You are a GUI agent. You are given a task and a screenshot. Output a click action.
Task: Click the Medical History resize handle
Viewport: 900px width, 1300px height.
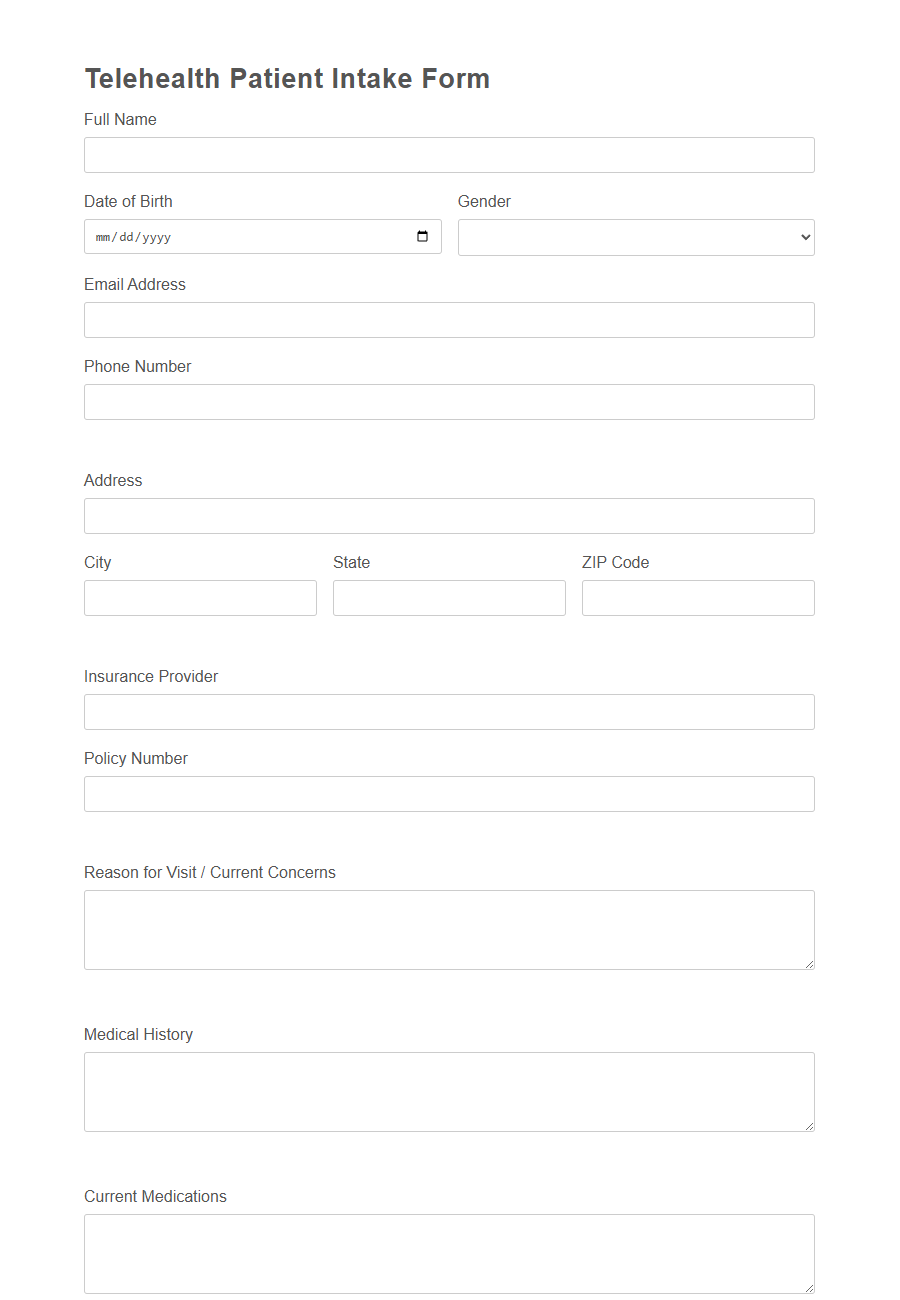809,1125
